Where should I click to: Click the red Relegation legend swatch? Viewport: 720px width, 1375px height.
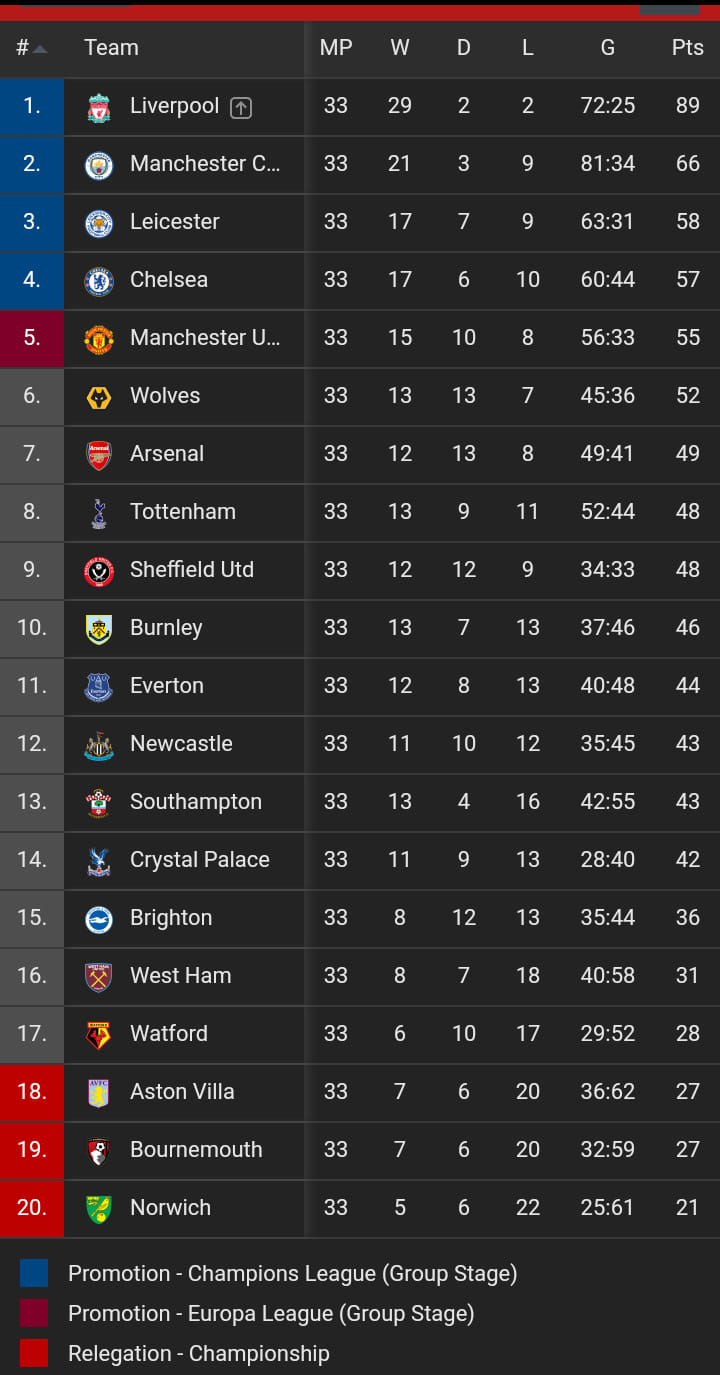pyautogui.click(x=34, y=1353)
